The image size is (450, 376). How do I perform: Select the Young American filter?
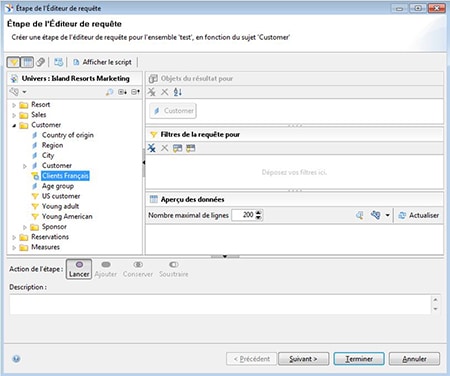pyautogui.click(x=67, y=216)
